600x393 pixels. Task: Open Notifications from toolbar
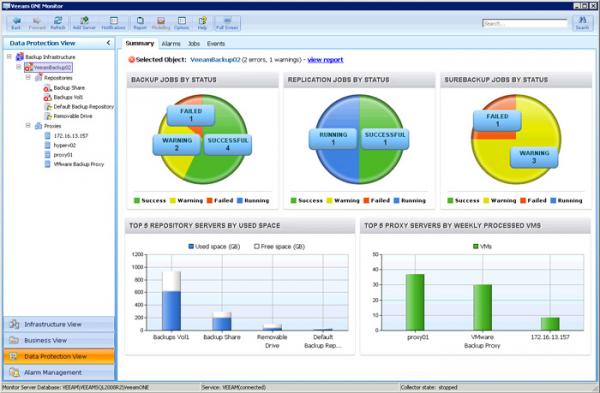(114, 23)
